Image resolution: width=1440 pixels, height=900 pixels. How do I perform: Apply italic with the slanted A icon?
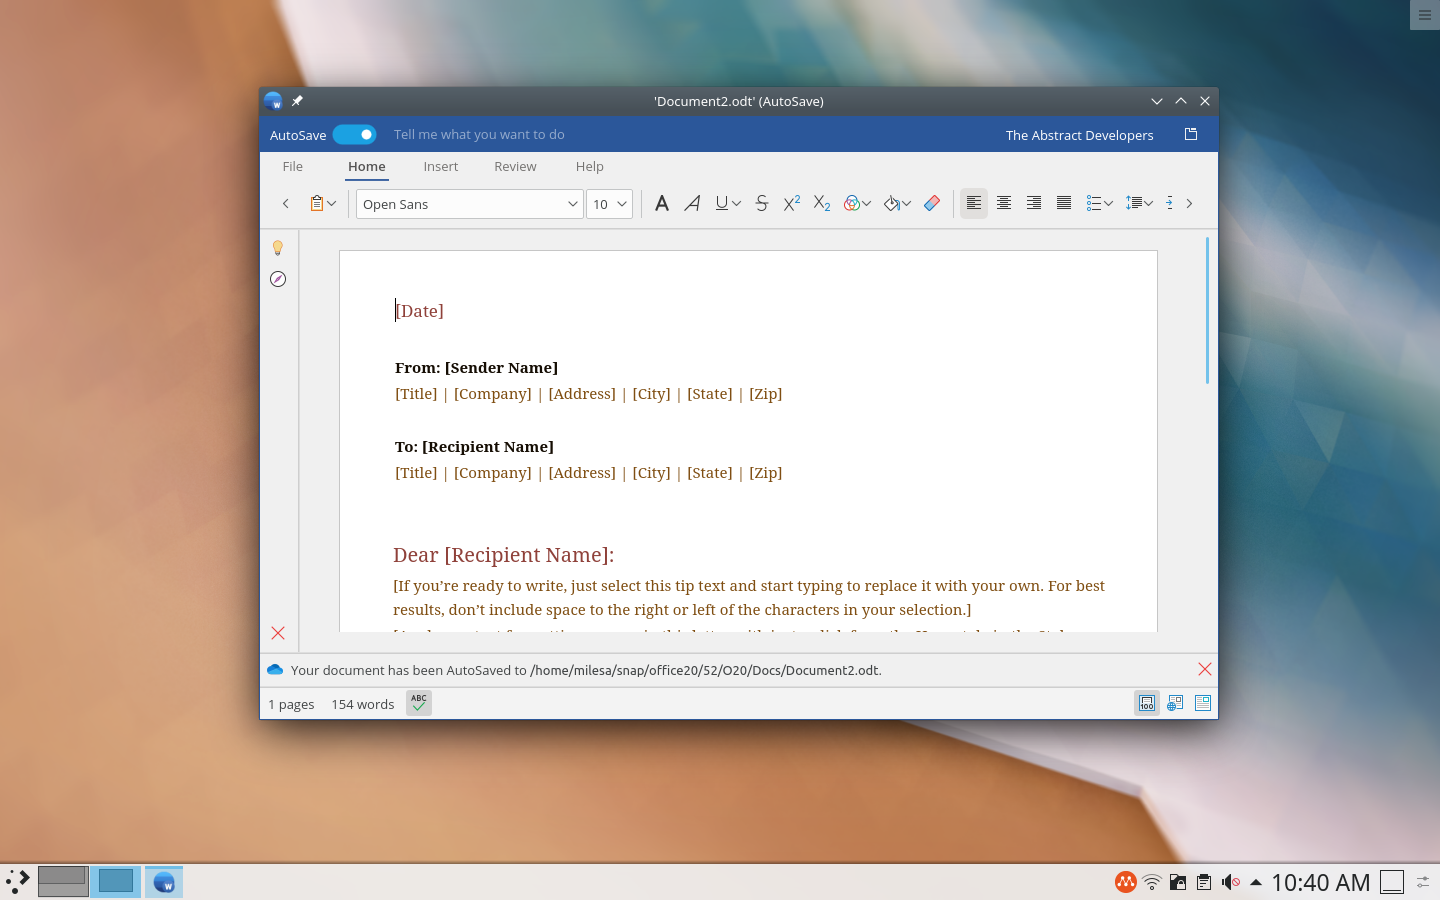(x=692, y=203)
